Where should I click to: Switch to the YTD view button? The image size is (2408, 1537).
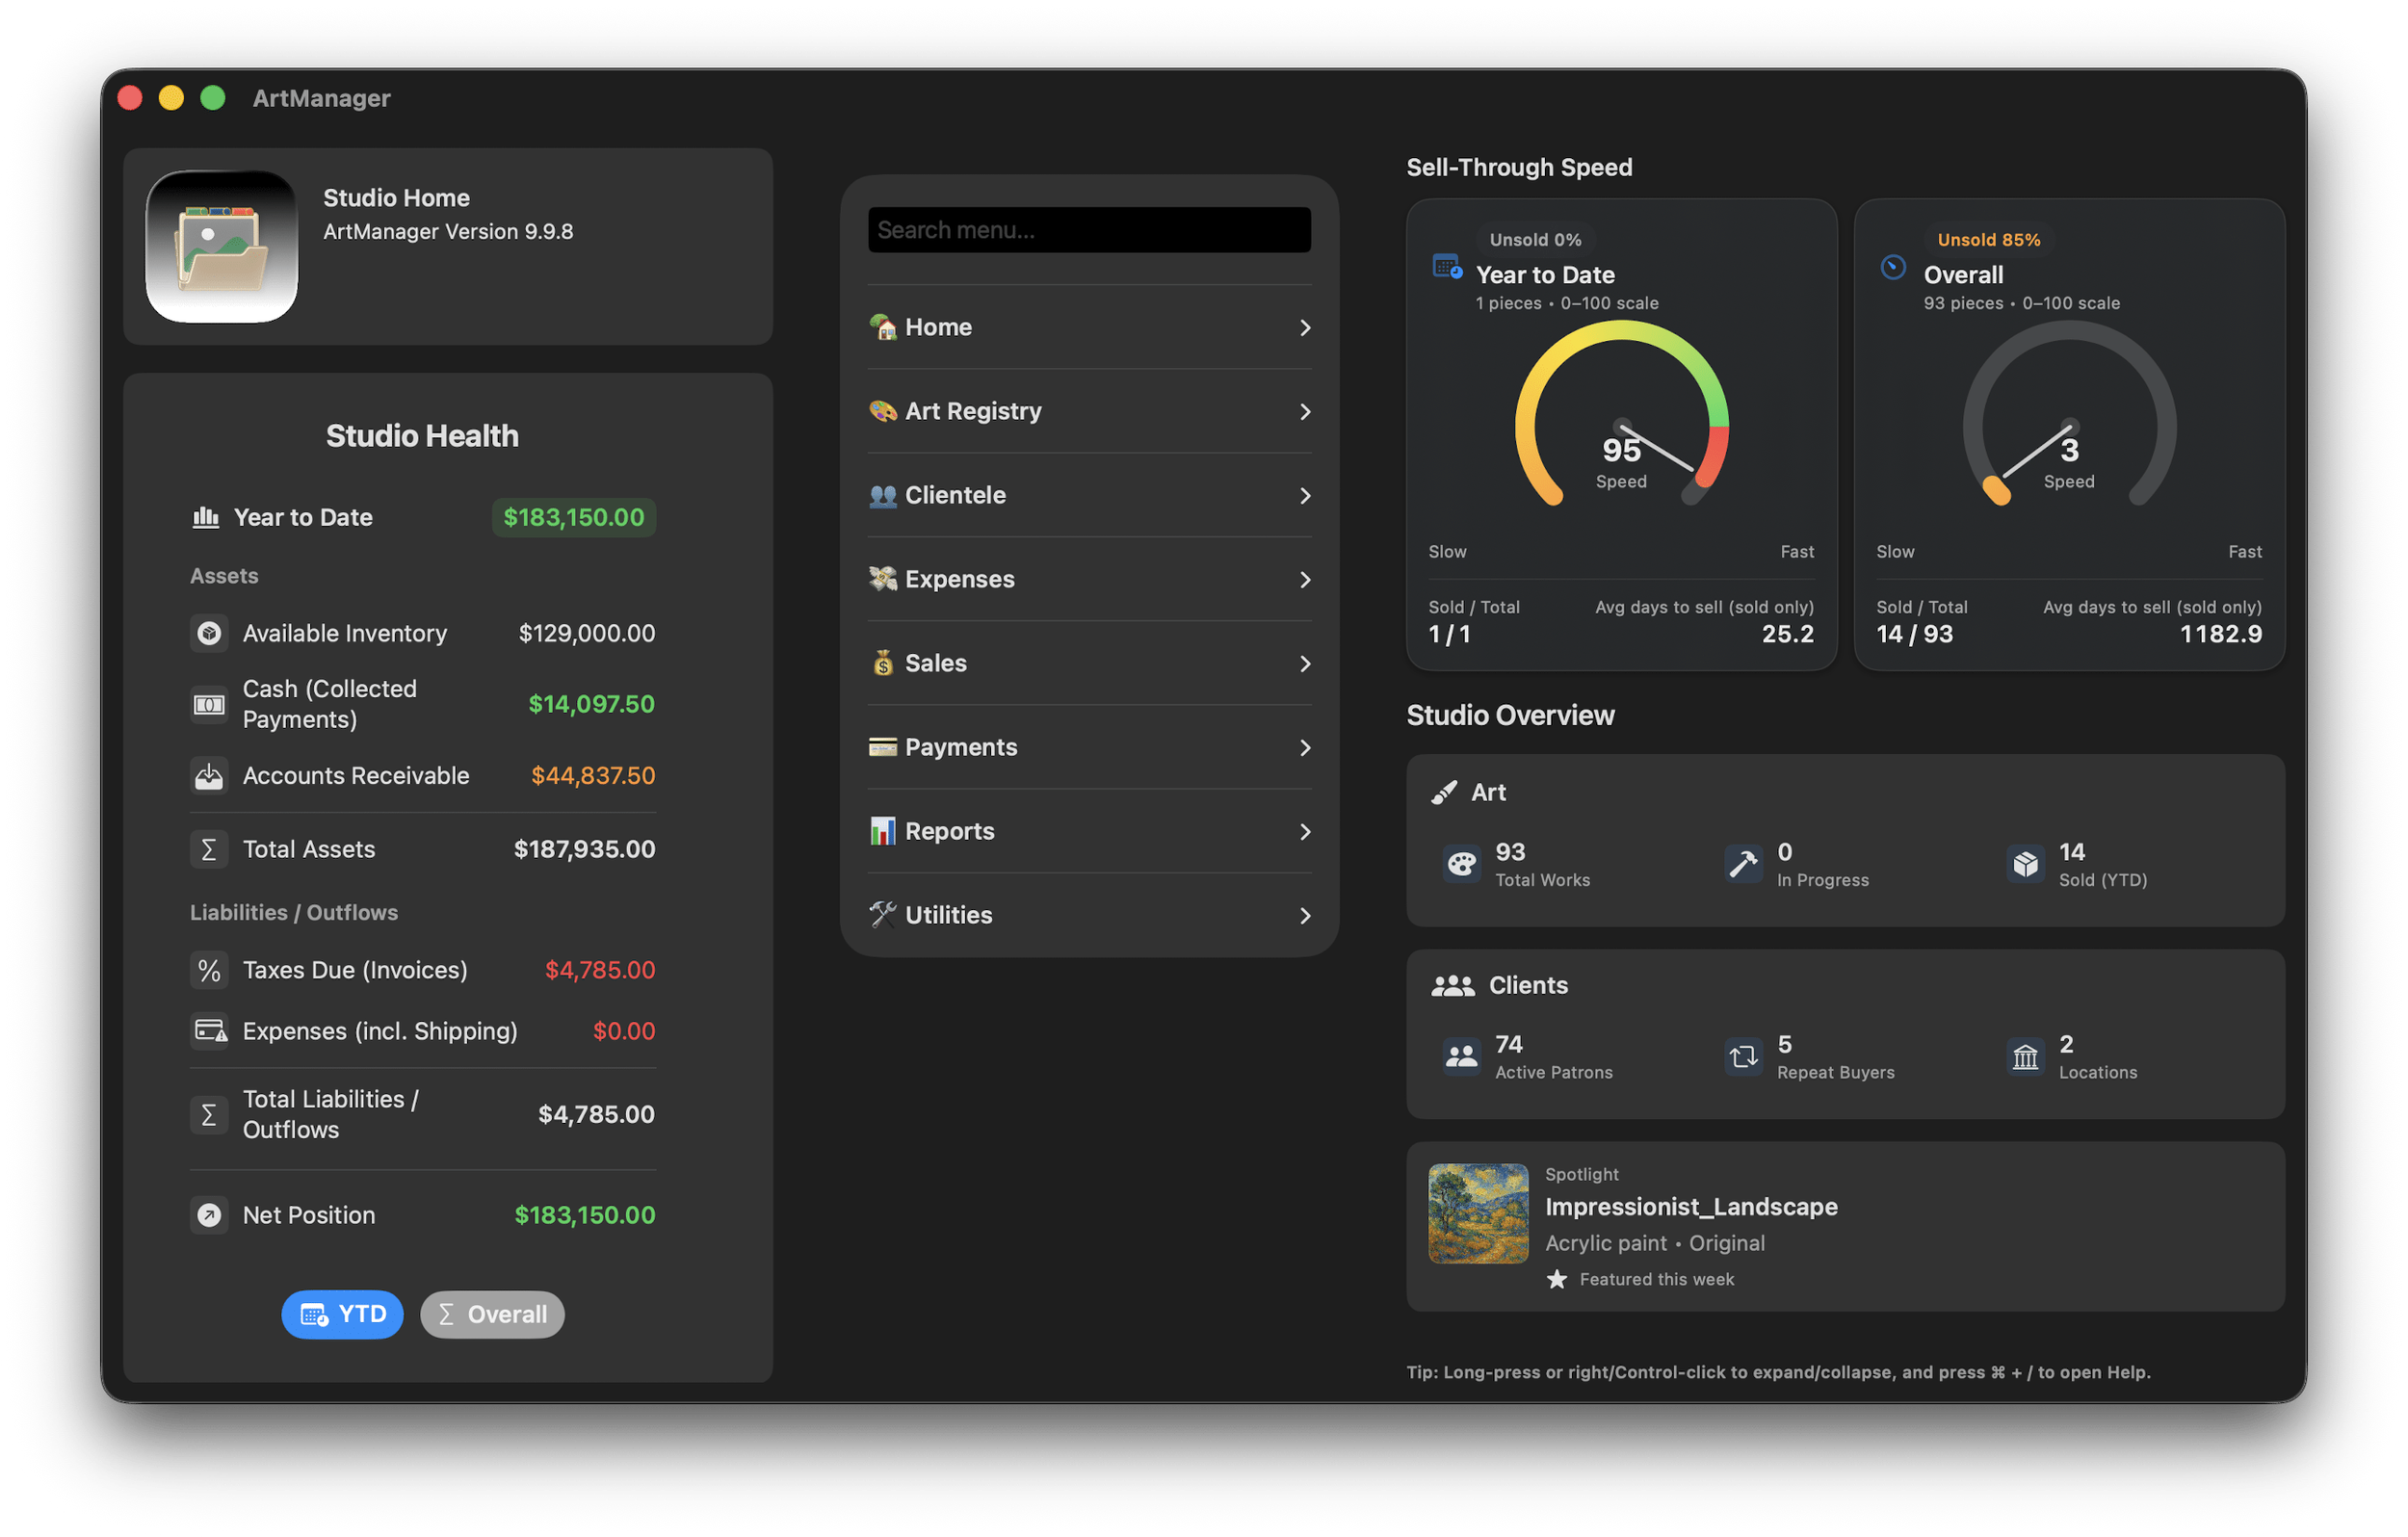(342, 1314)
